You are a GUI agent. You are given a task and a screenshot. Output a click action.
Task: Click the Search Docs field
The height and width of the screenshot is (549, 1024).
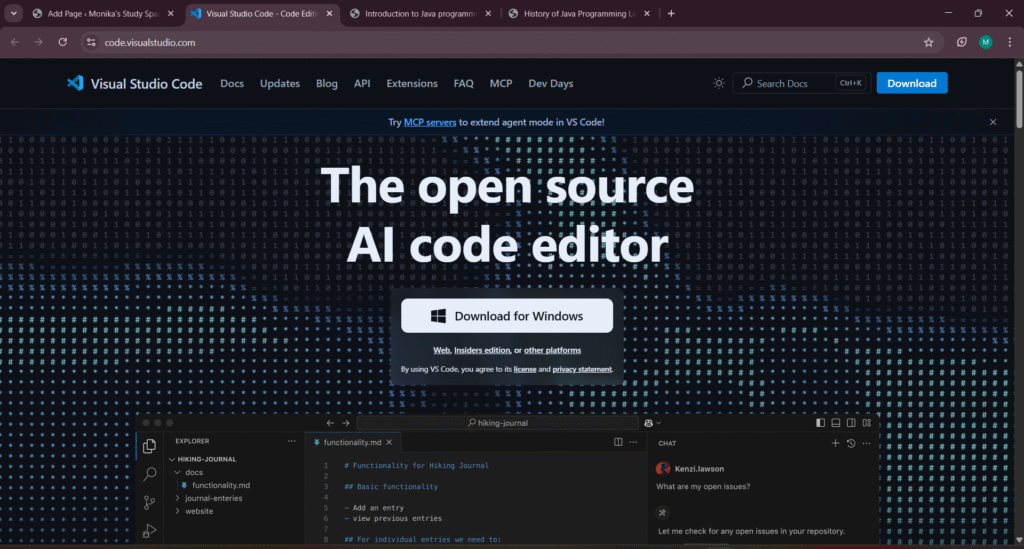click(803, 84)
